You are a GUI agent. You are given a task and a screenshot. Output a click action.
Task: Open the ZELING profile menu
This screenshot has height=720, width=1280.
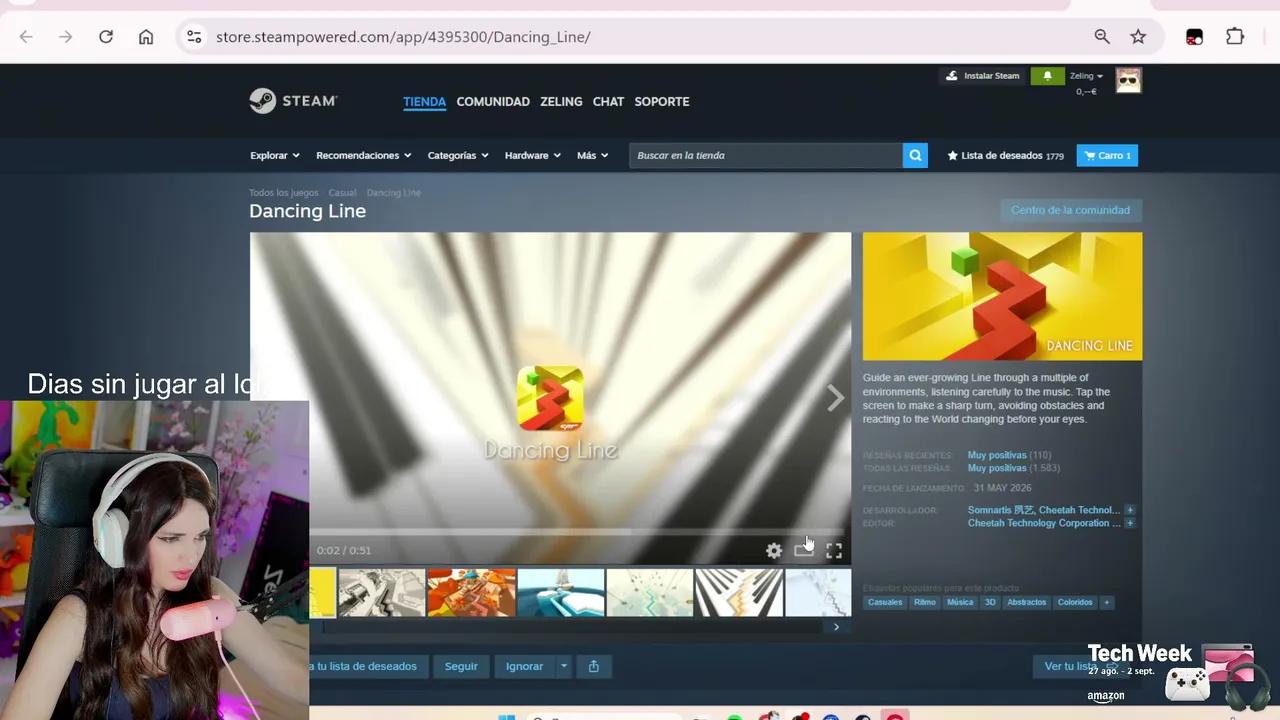(561, 101)
